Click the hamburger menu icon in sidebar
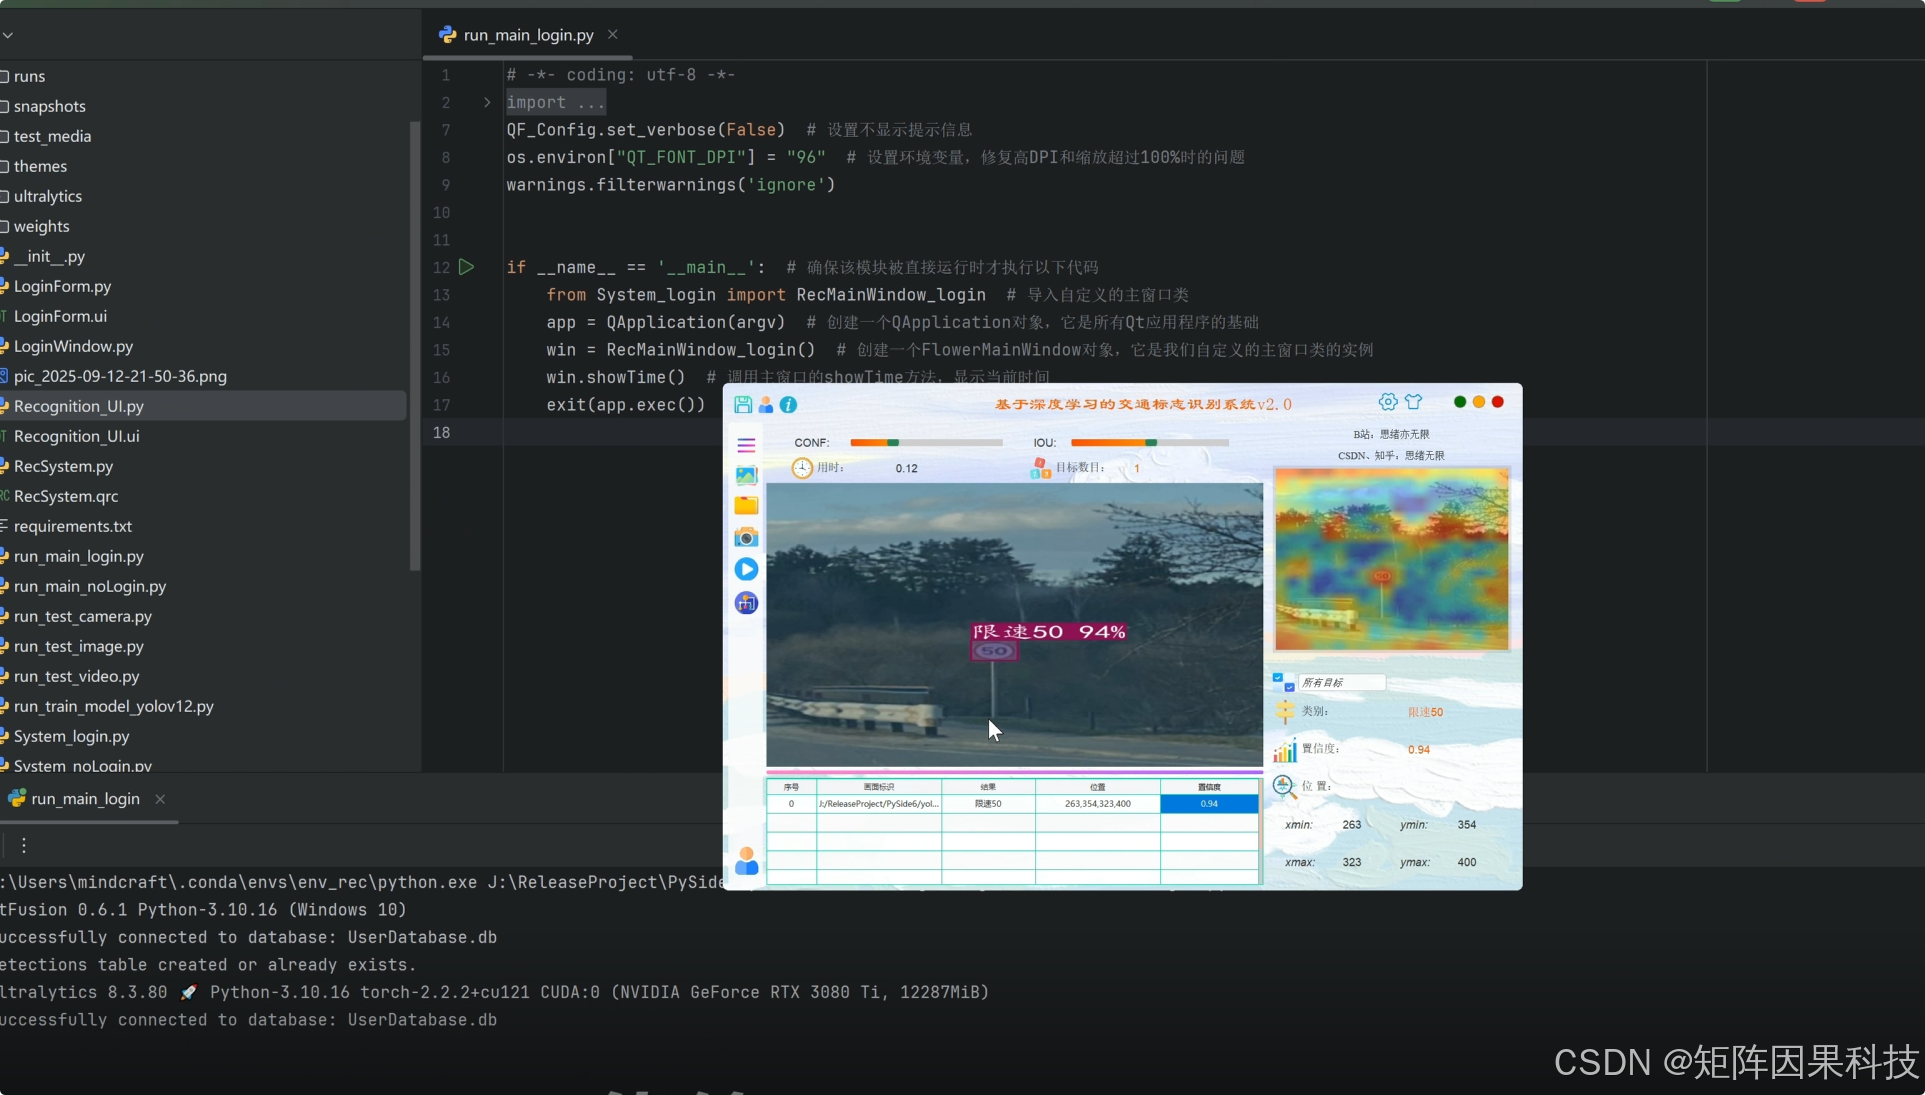This screenshot has height=1095, width=1925. point(746,445)
